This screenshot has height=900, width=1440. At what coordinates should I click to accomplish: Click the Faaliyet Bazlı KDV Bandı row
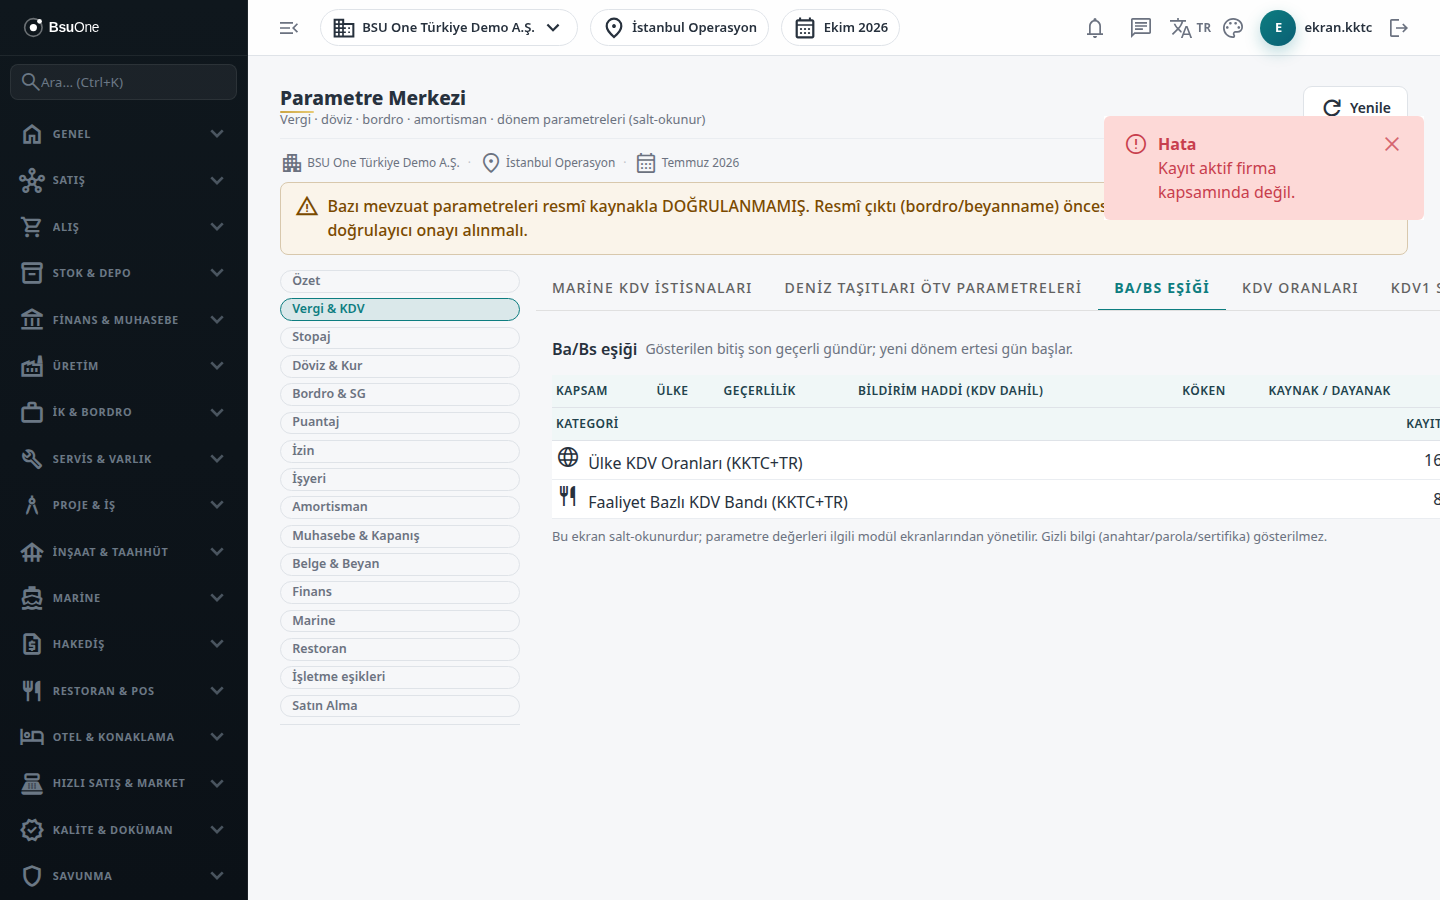pyautogui.click(x=996, y=500)
